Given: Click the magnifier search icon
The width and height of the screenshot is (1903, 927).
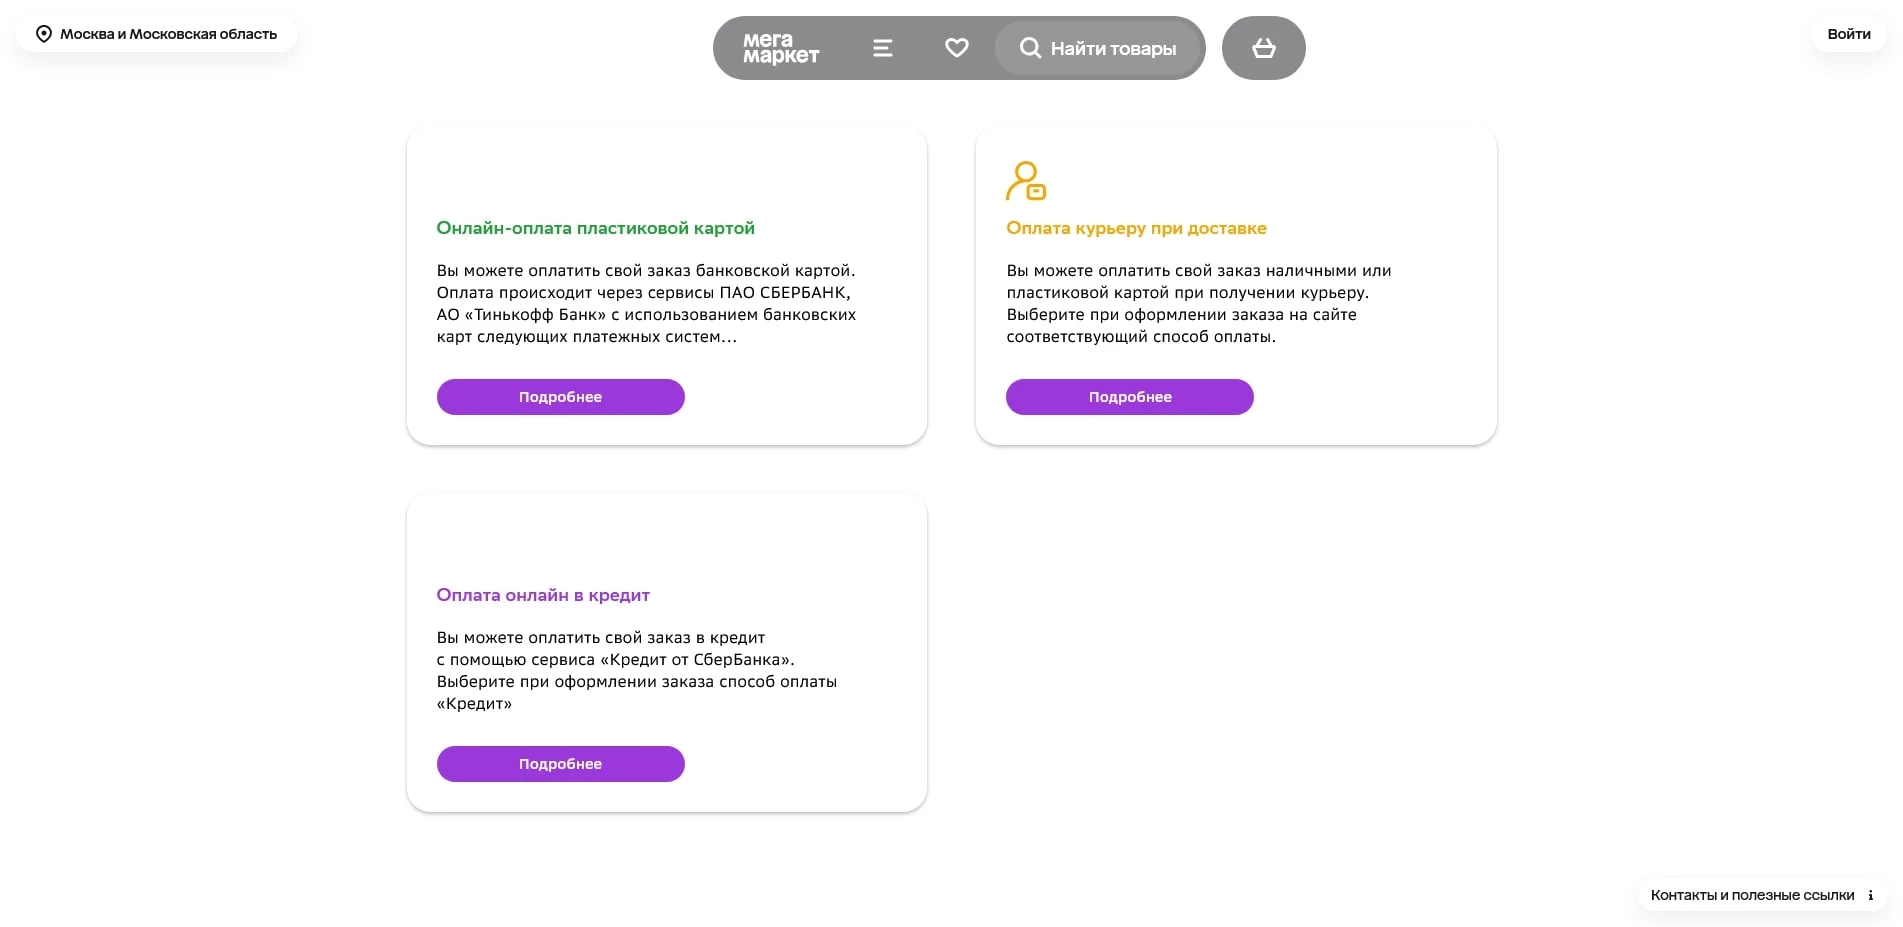Looking at the screenshot, I should click(1030, 48).
